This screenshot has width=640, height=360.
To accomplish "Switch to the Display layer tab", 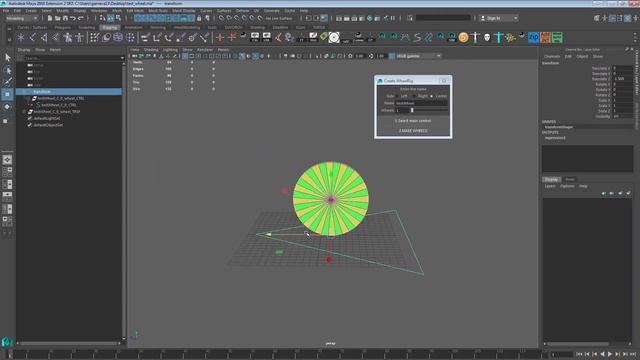I will pos(551,180).
